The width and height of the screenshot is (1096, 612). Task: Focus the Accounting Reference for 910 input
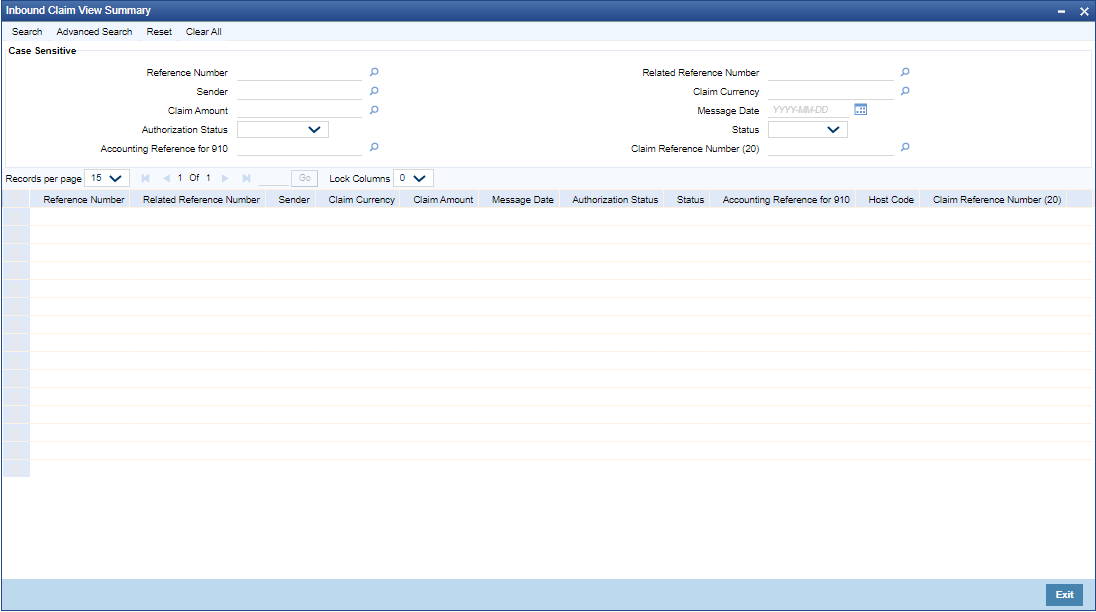pos(299,147)
